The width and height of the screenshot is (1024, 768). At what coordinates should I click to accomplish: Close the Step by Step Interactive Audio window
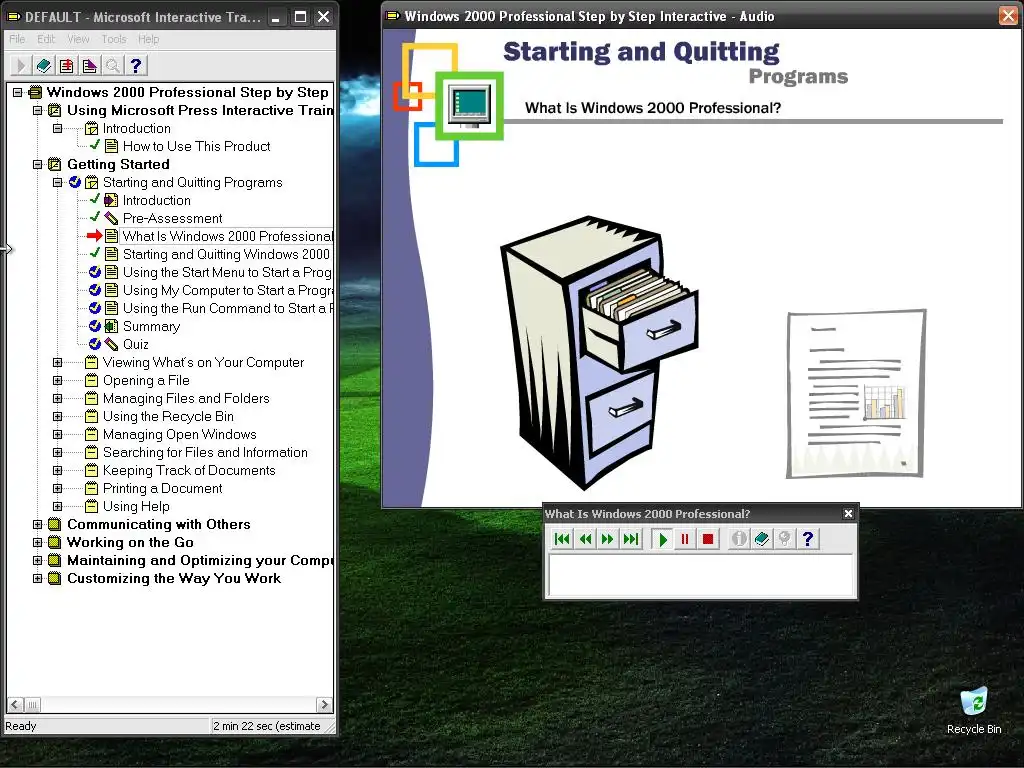coord(1008,16)
